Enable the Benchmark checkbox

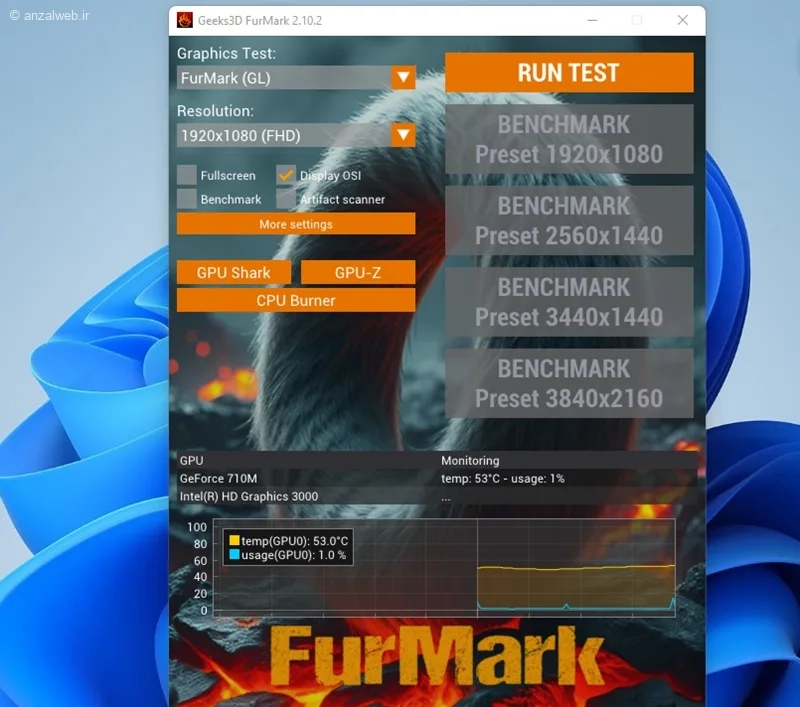coord(187,199)
